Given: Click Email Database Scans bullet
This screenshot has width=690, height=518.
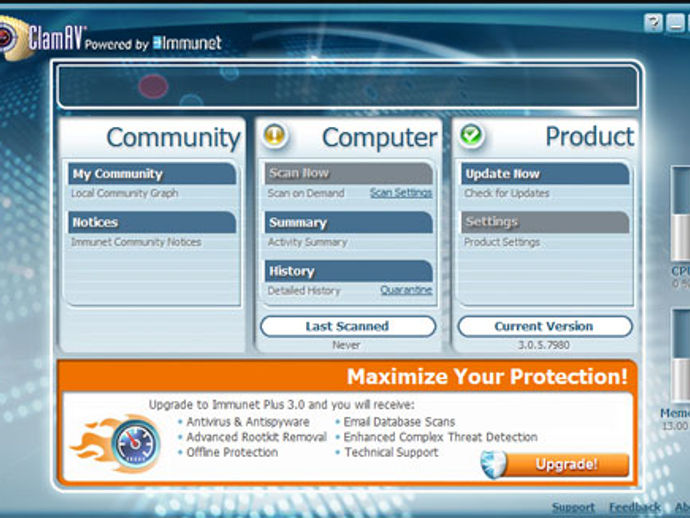Looking at the screenshot, I should pos(399,422).
